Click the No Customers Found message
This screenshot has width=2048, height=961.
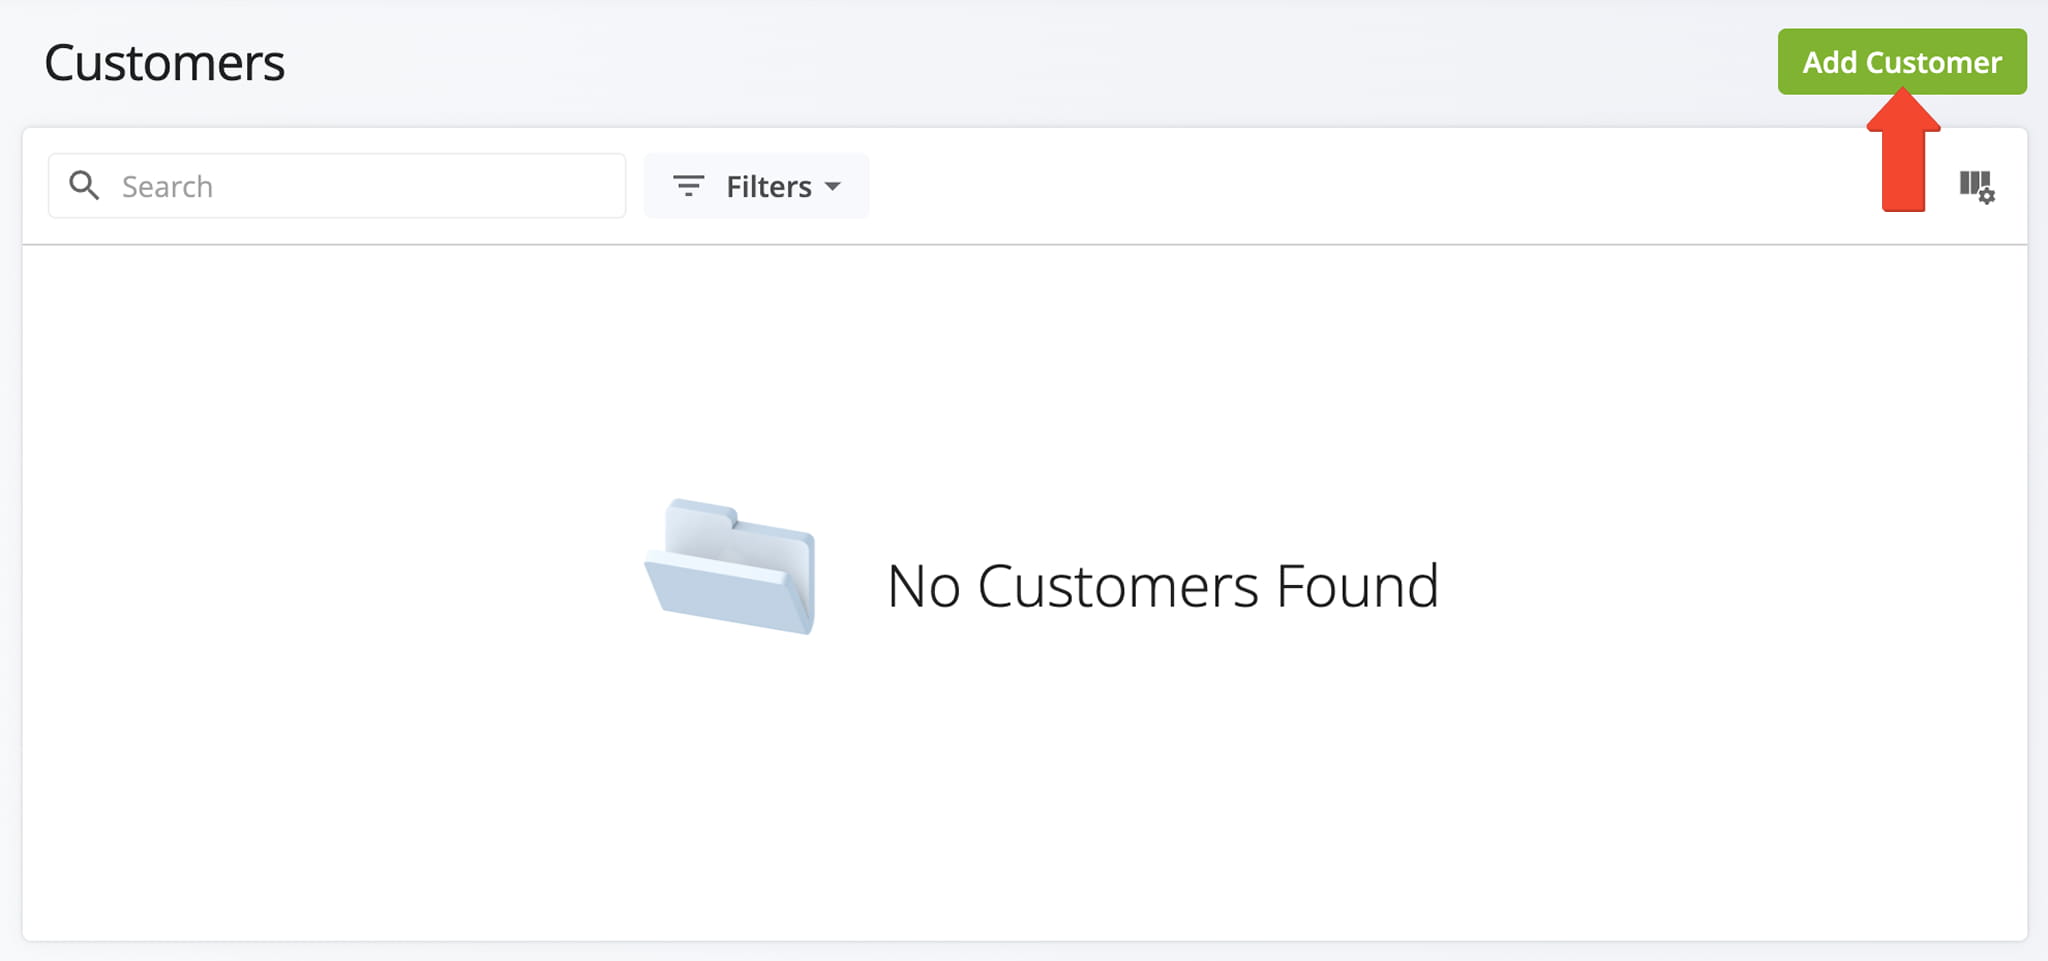coord(1163,586)
